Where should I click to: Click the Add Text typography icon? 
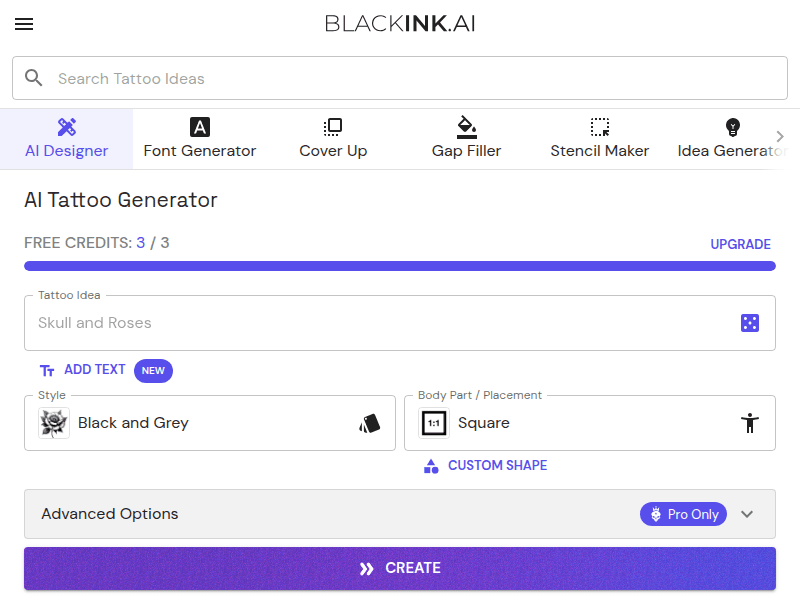click(x=47, y=370)
